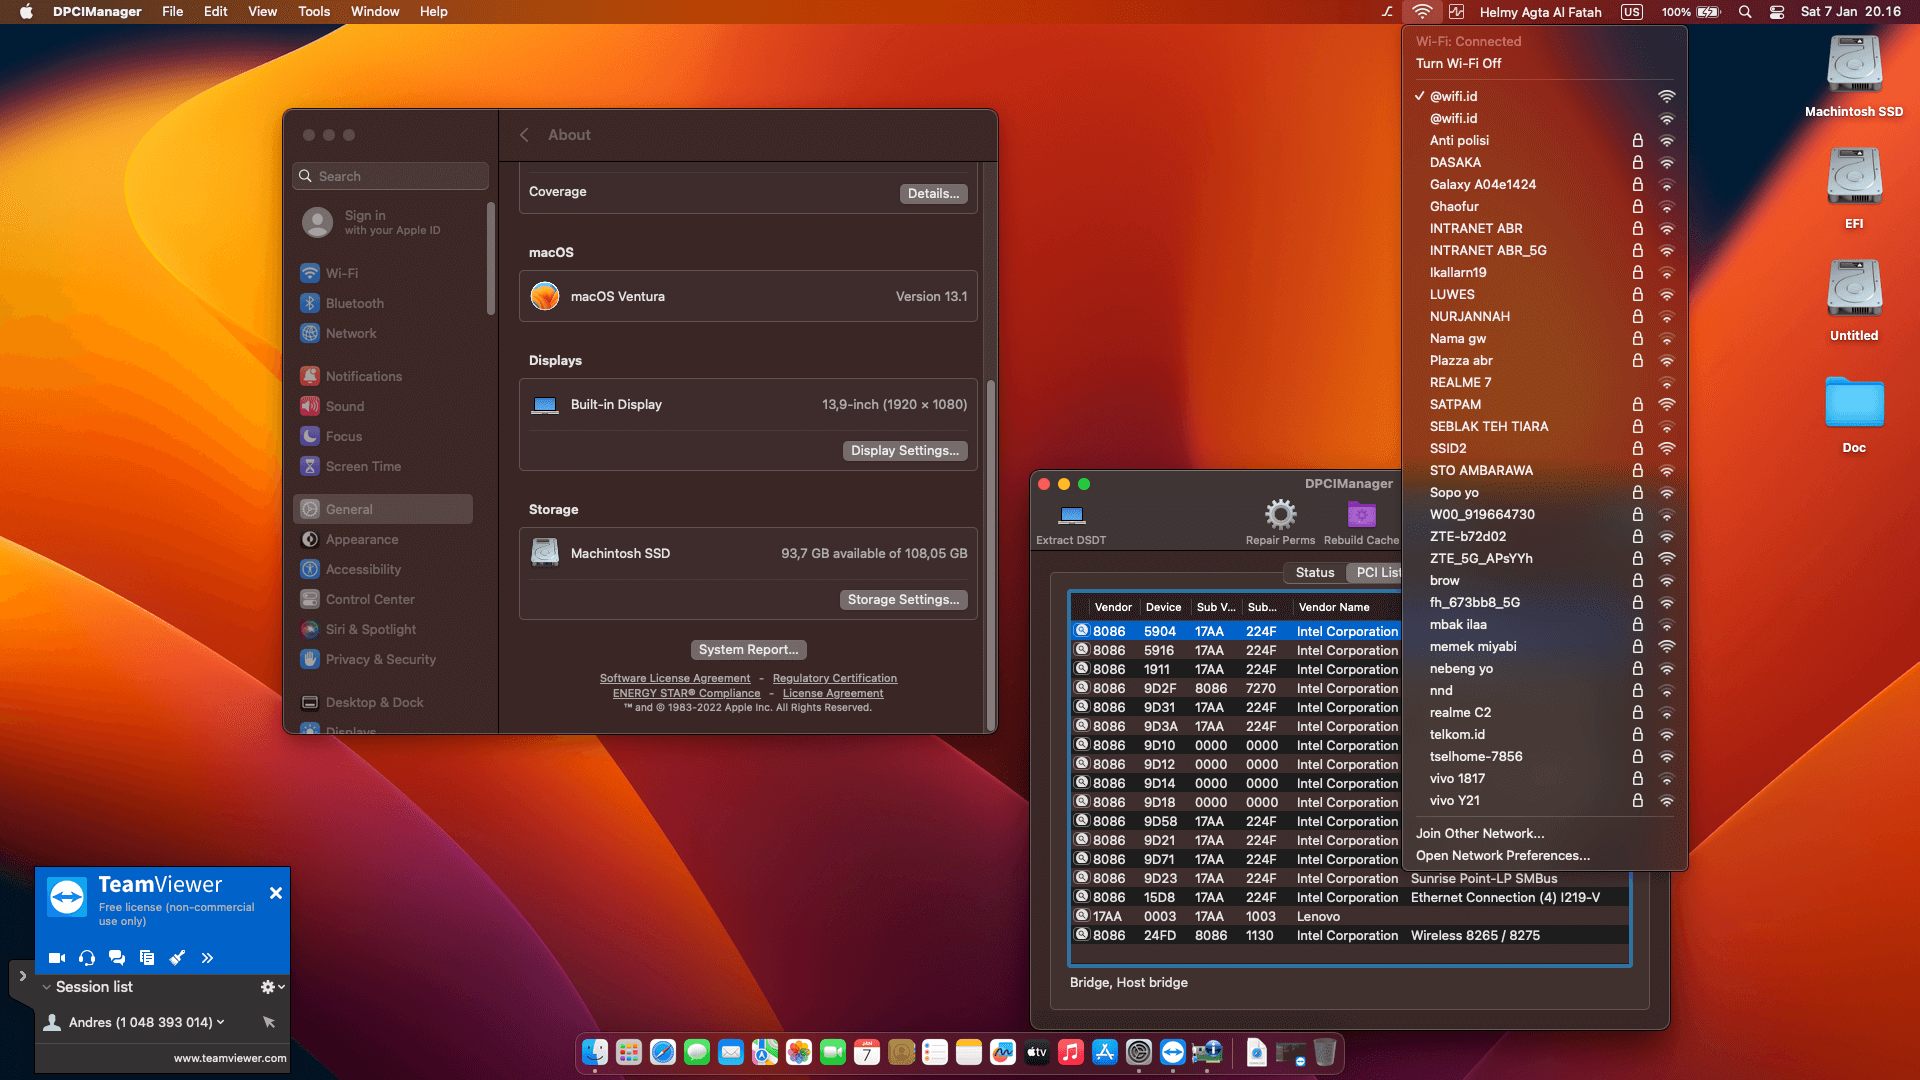Open the Tools menu in the menu bar
Viewport: 1920px width, 1080px height.
(313, 11)
